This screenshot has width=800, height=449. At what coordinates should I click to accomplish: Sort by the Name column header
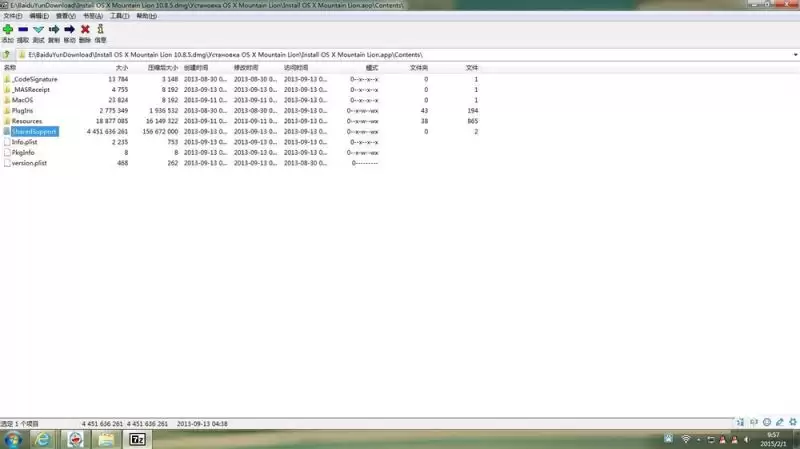click(x=10, y=67)
